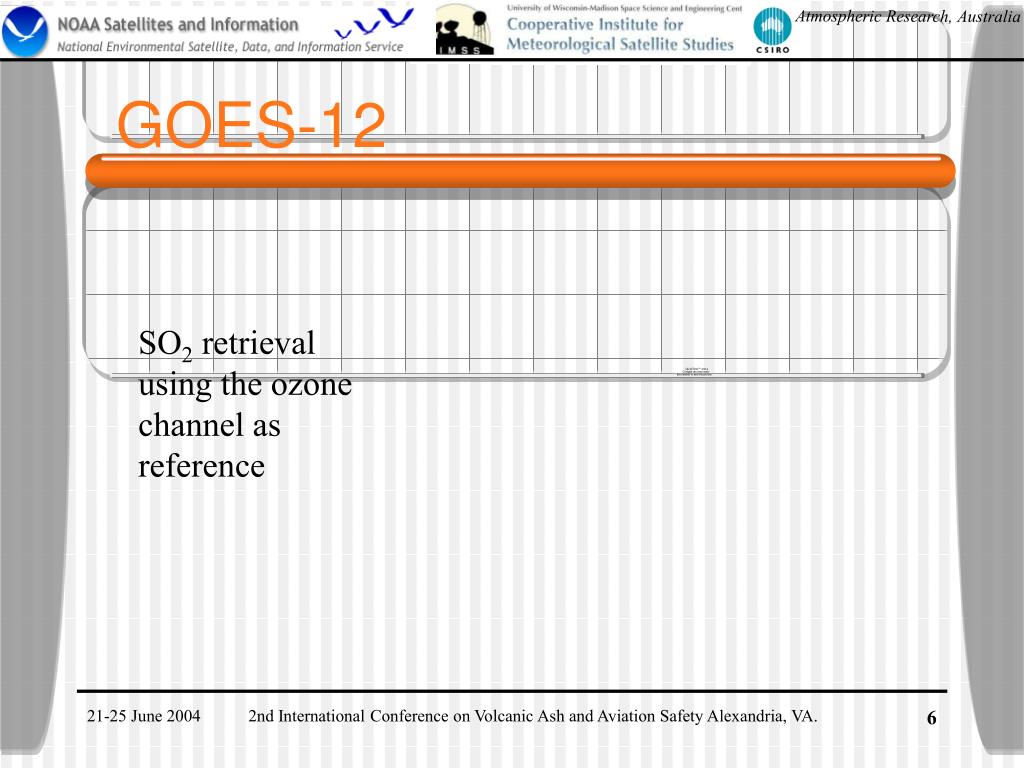
Task: Click slide number '6'
Action: (x=932, y=718)
